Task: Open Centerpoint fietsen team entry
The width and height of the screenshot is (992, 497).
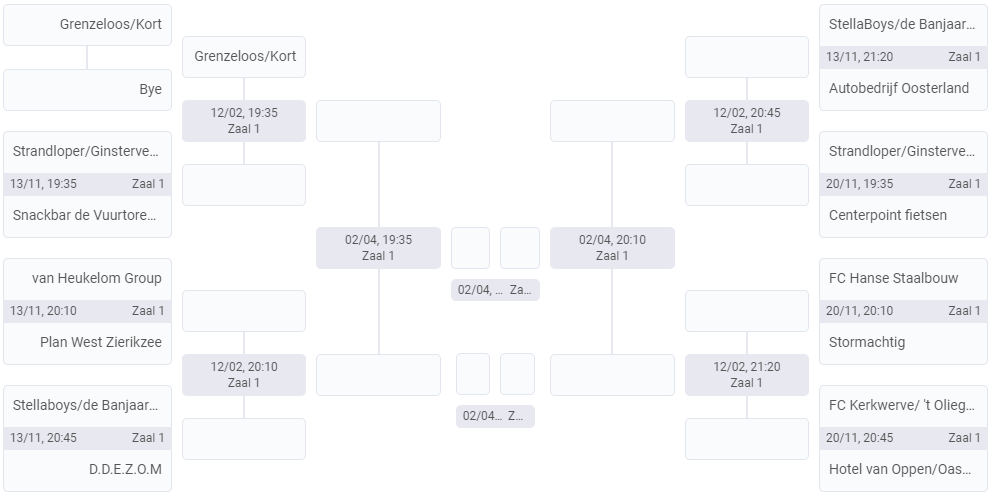Action: pyautogui.click(x=903, y=215)
